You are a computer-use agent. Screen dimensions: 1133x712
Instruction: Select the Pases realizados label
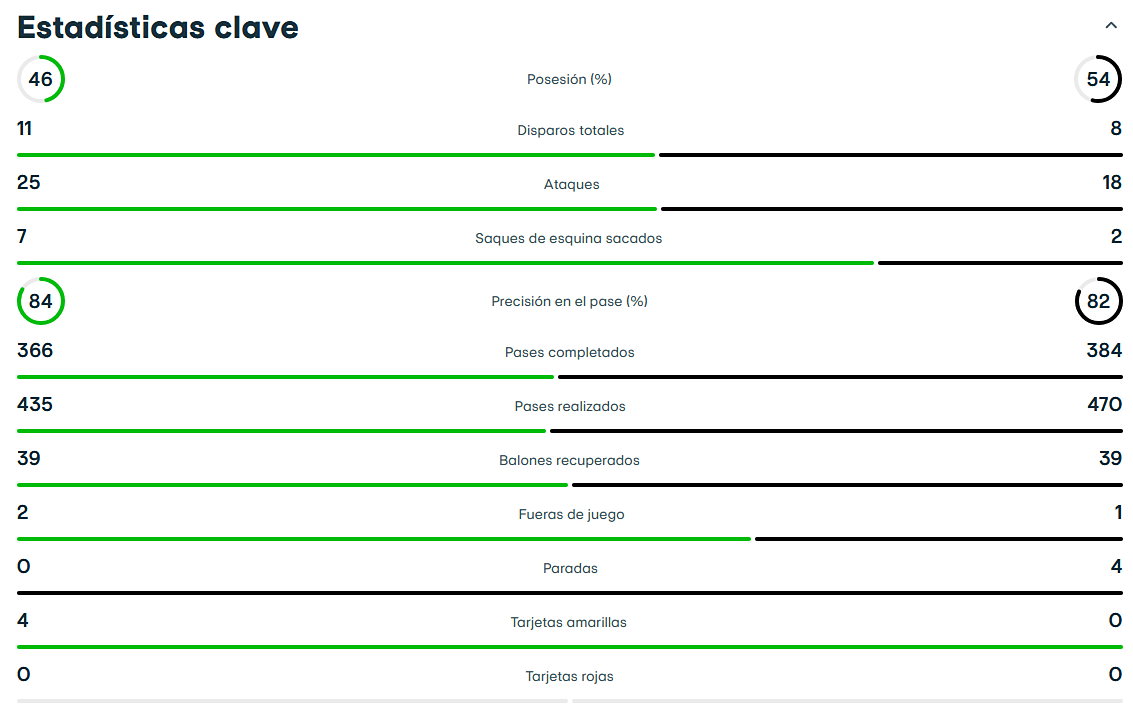[569, 406]
